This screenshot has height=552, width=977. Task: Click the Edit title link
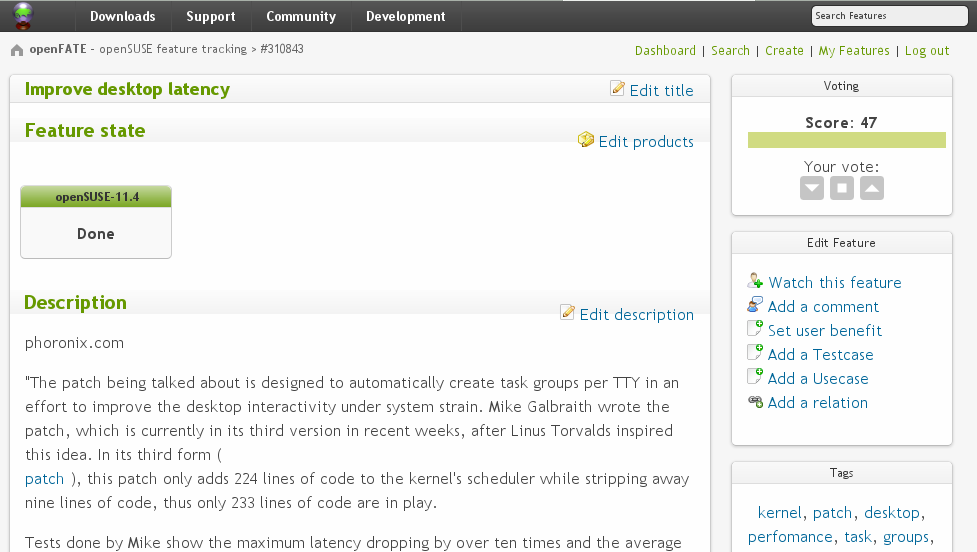(661, 91)
